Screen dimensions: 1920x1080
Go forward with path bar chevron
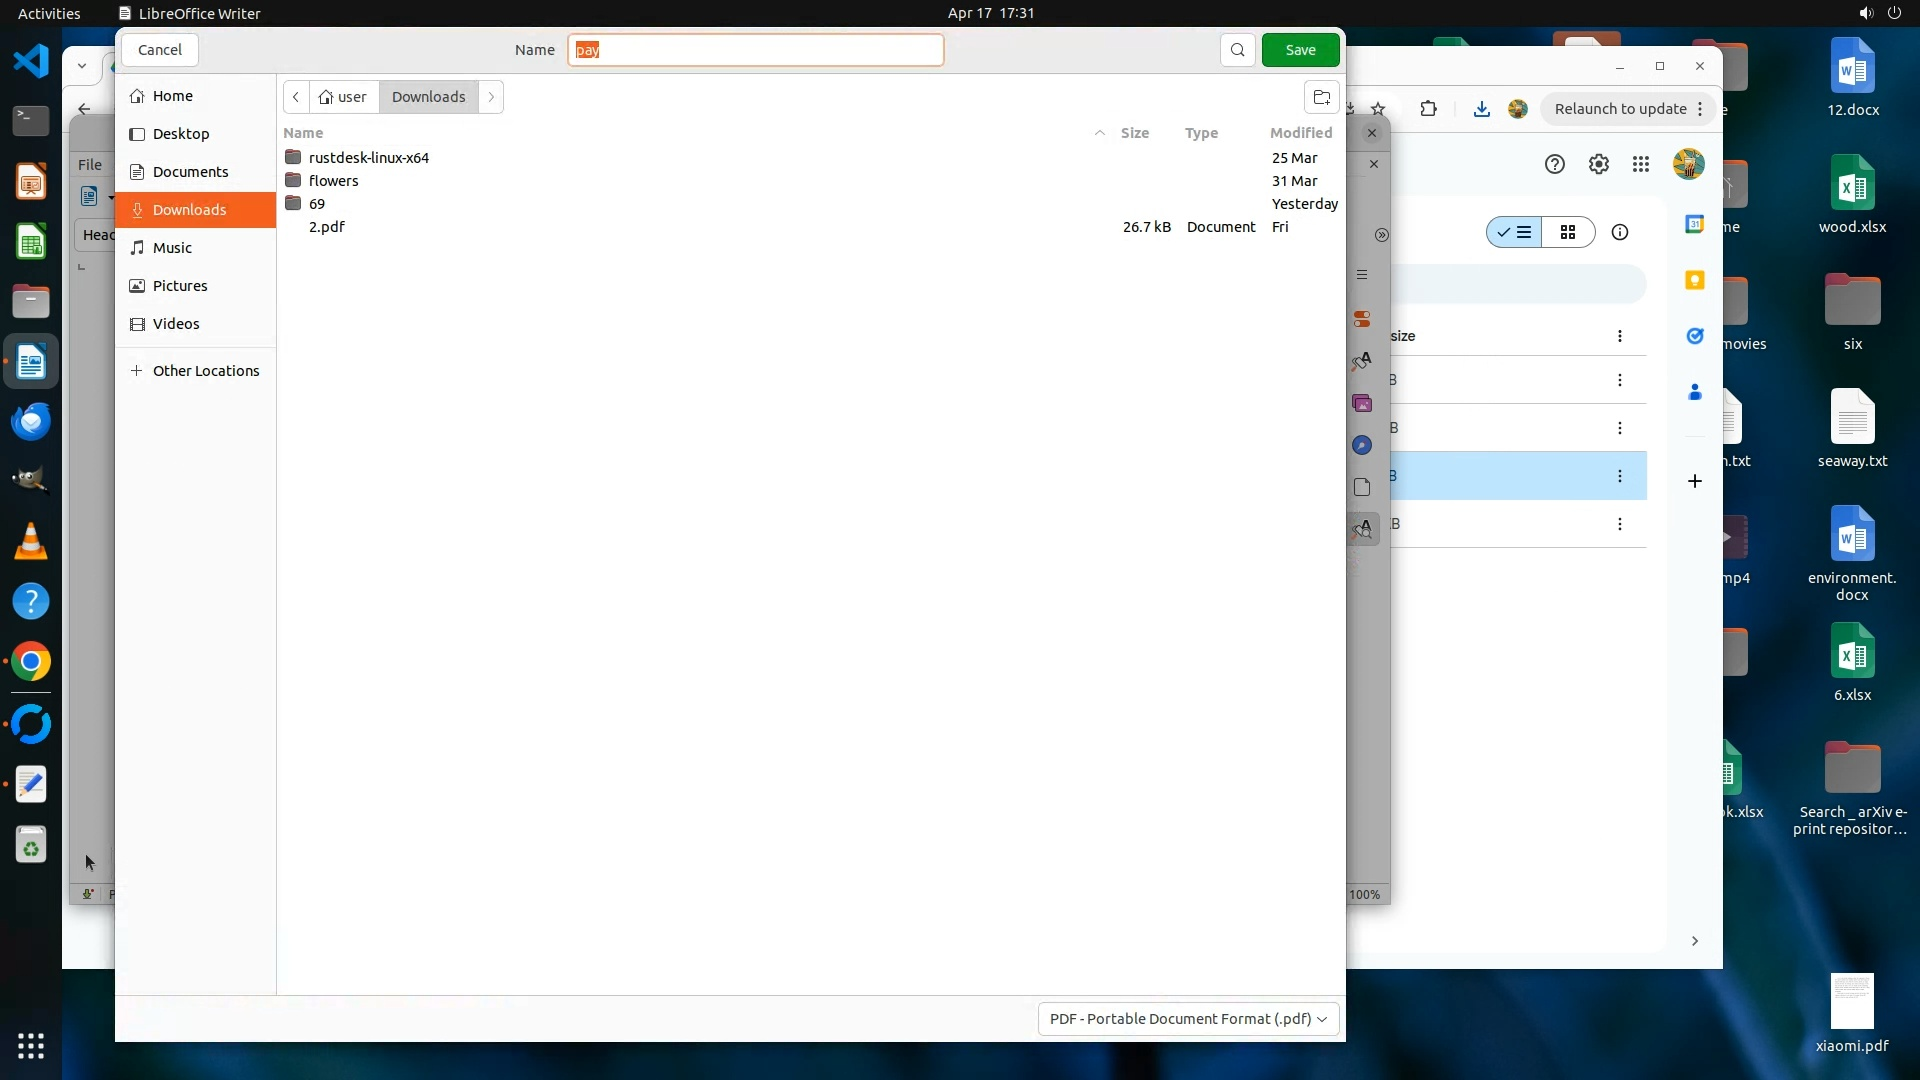[491, 97]
